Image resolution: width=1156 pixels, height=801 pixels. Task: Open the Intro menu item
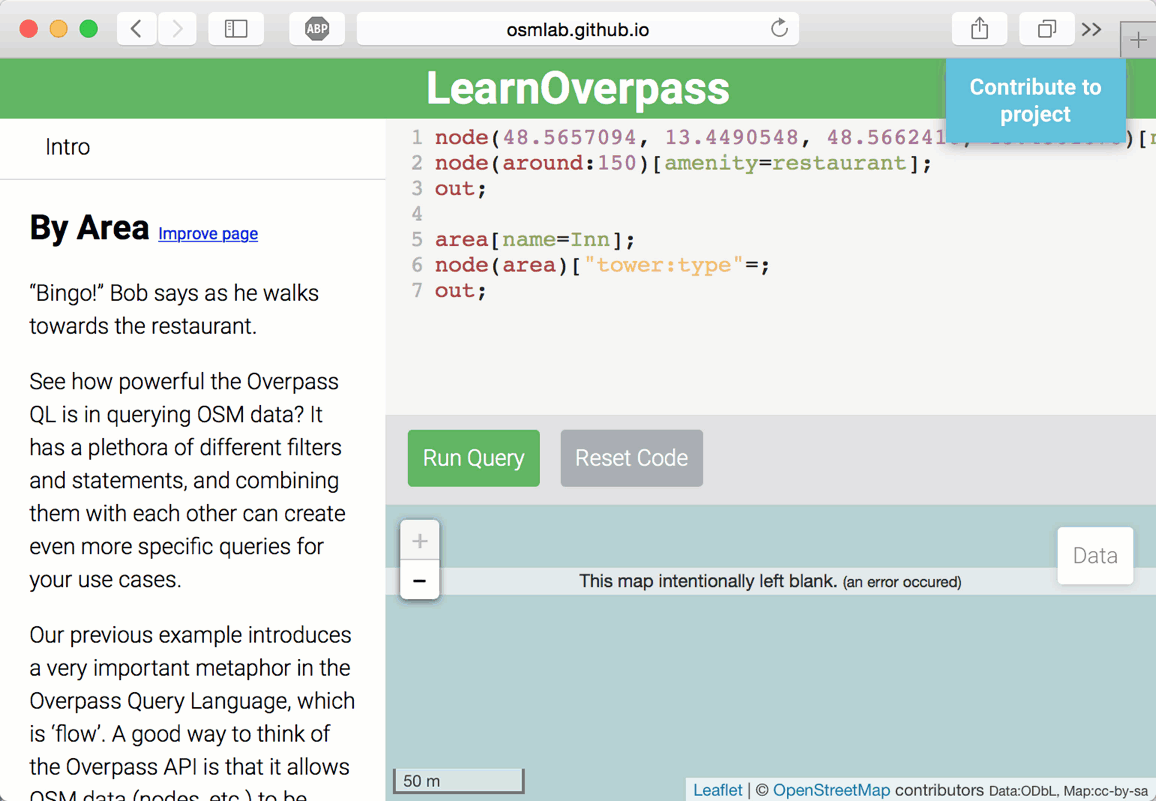(68, 147)
